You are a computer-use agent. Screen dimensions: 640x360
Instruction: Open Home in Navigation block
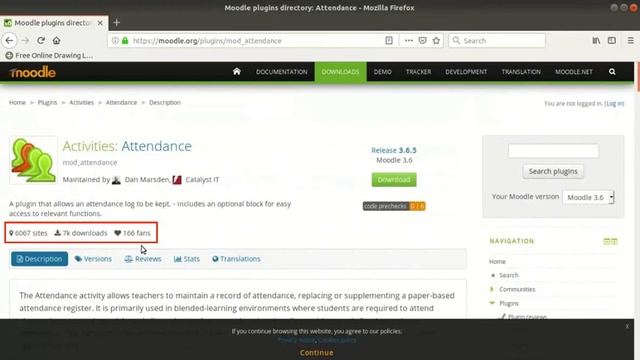[x=497, y=262]
